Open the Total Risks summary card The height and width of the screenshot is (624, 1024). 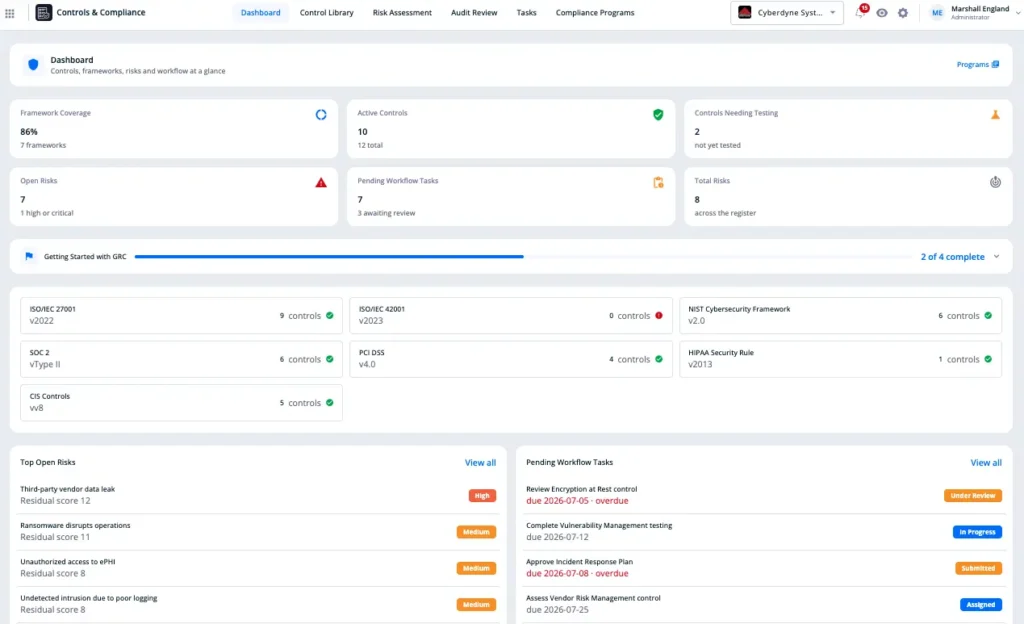coord(848,196)
